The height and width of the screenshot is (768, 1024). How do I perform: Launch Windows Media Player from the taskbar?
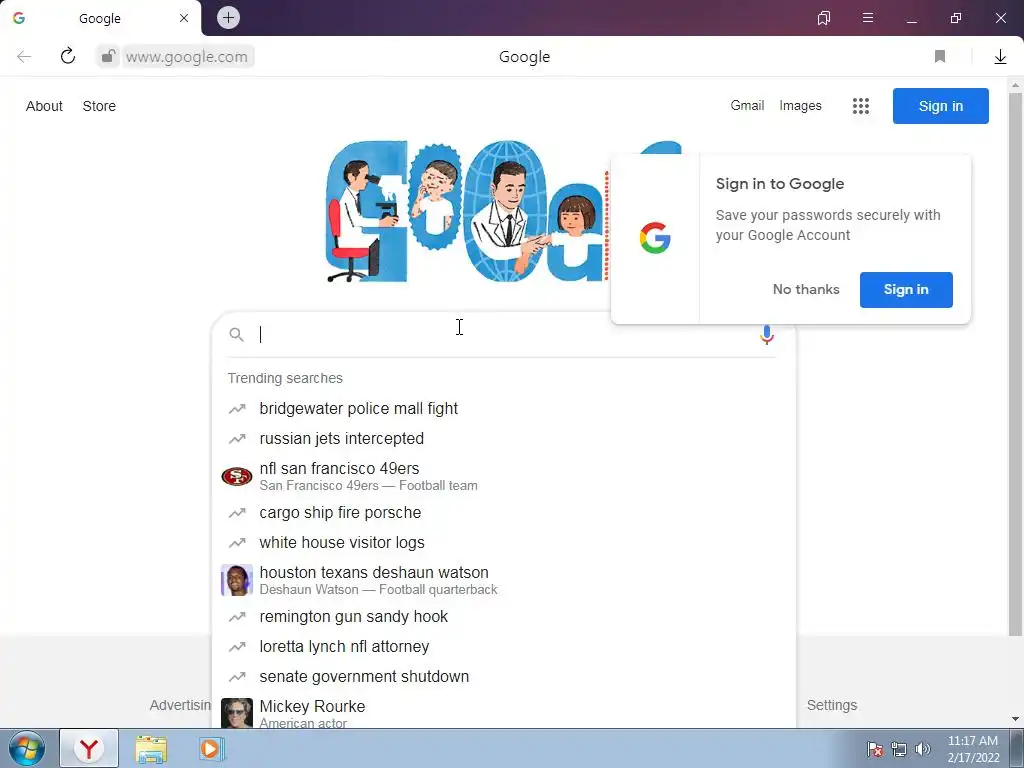tap(210, 748)
